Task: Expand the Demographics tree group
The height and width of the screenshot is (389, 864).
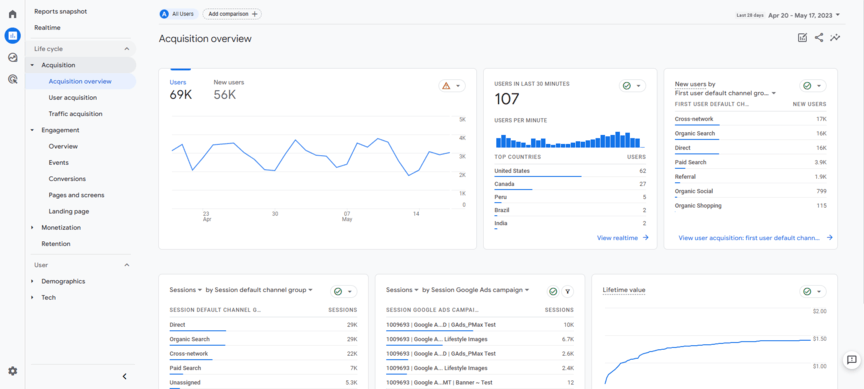Action: click(x=32, y=281)
